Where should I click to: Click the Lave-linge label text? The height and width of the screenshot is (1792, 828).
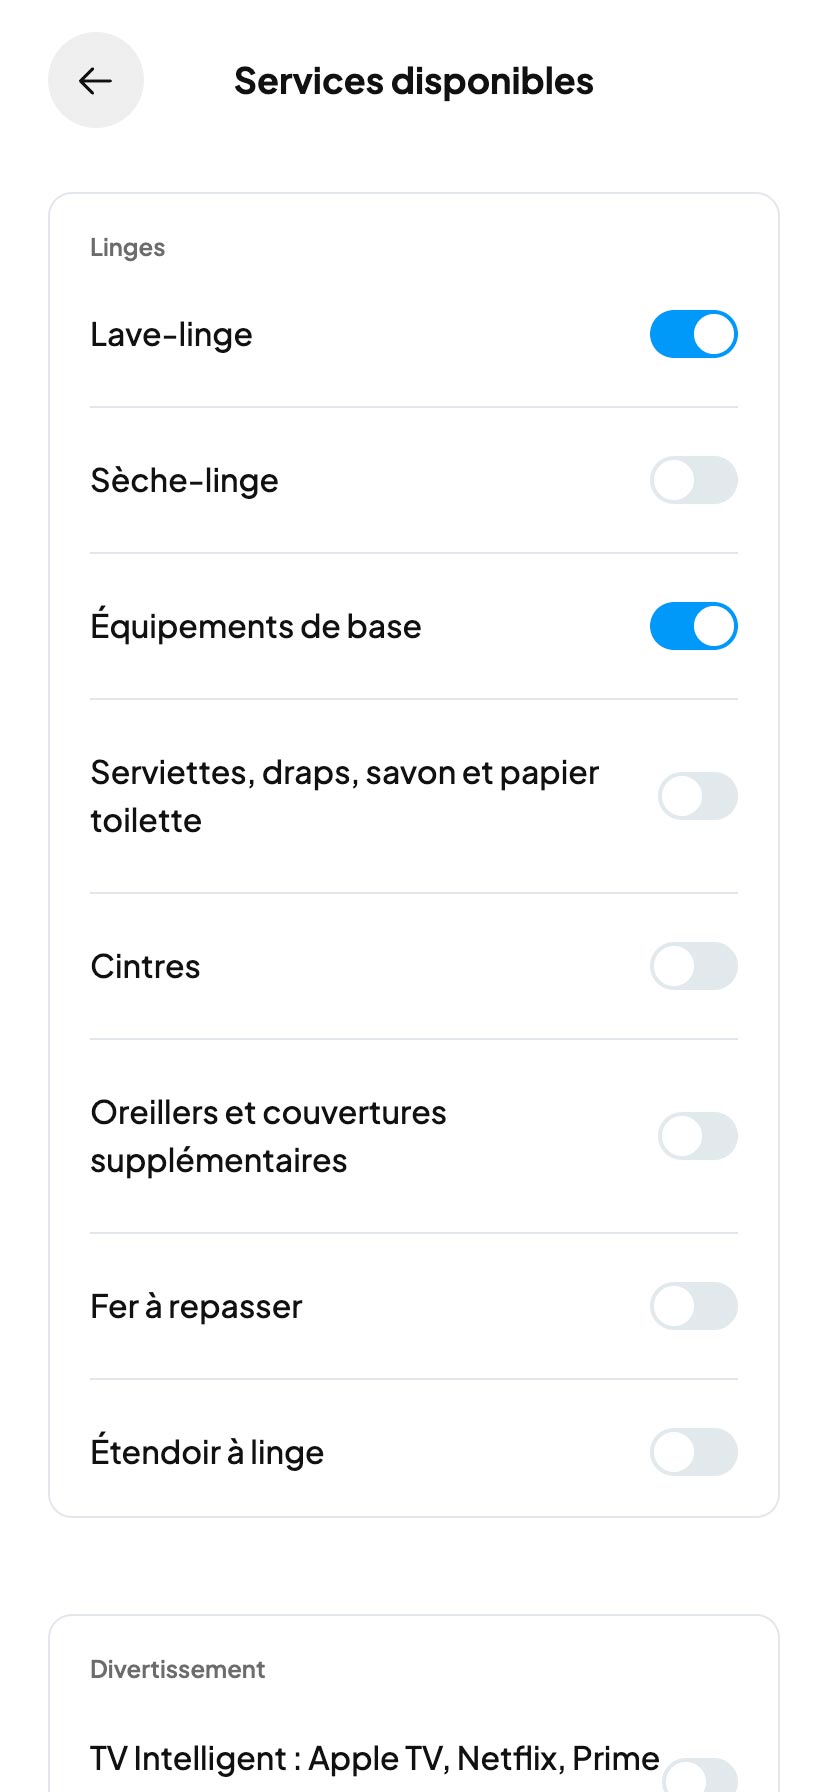click(x=171, y=334)
